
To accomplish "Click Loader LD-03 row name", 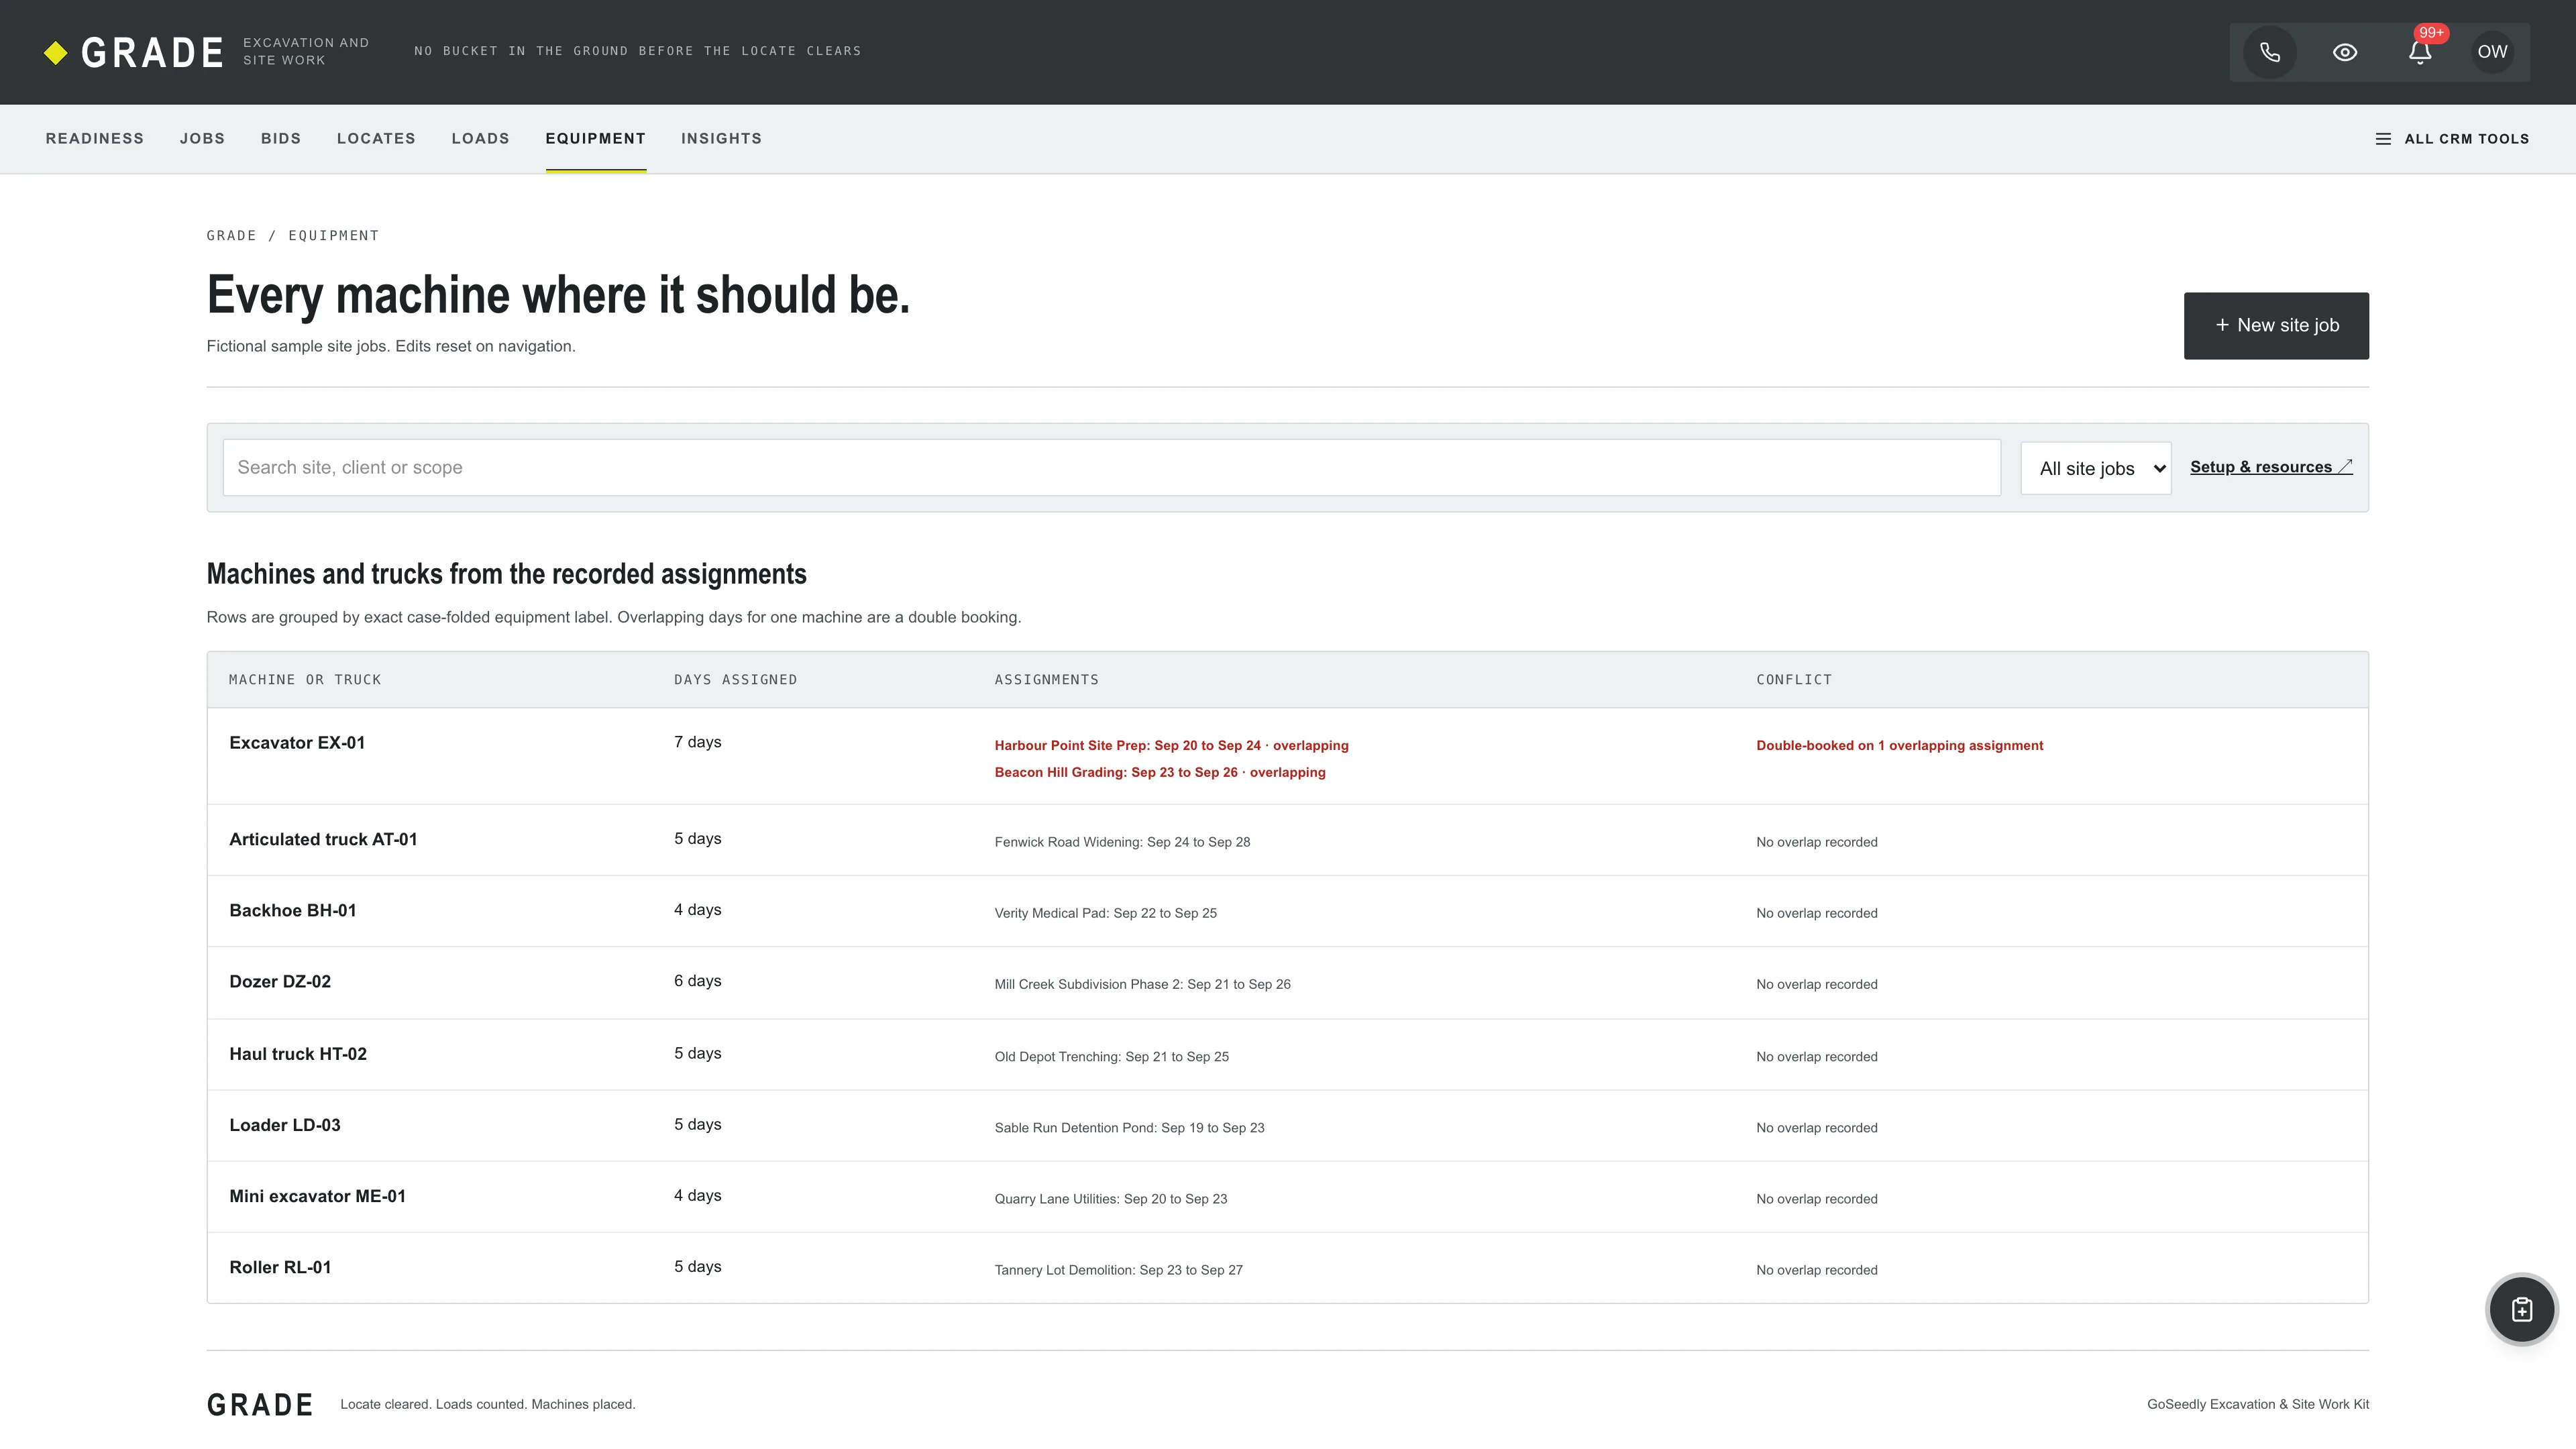I will coord(285,1125).
